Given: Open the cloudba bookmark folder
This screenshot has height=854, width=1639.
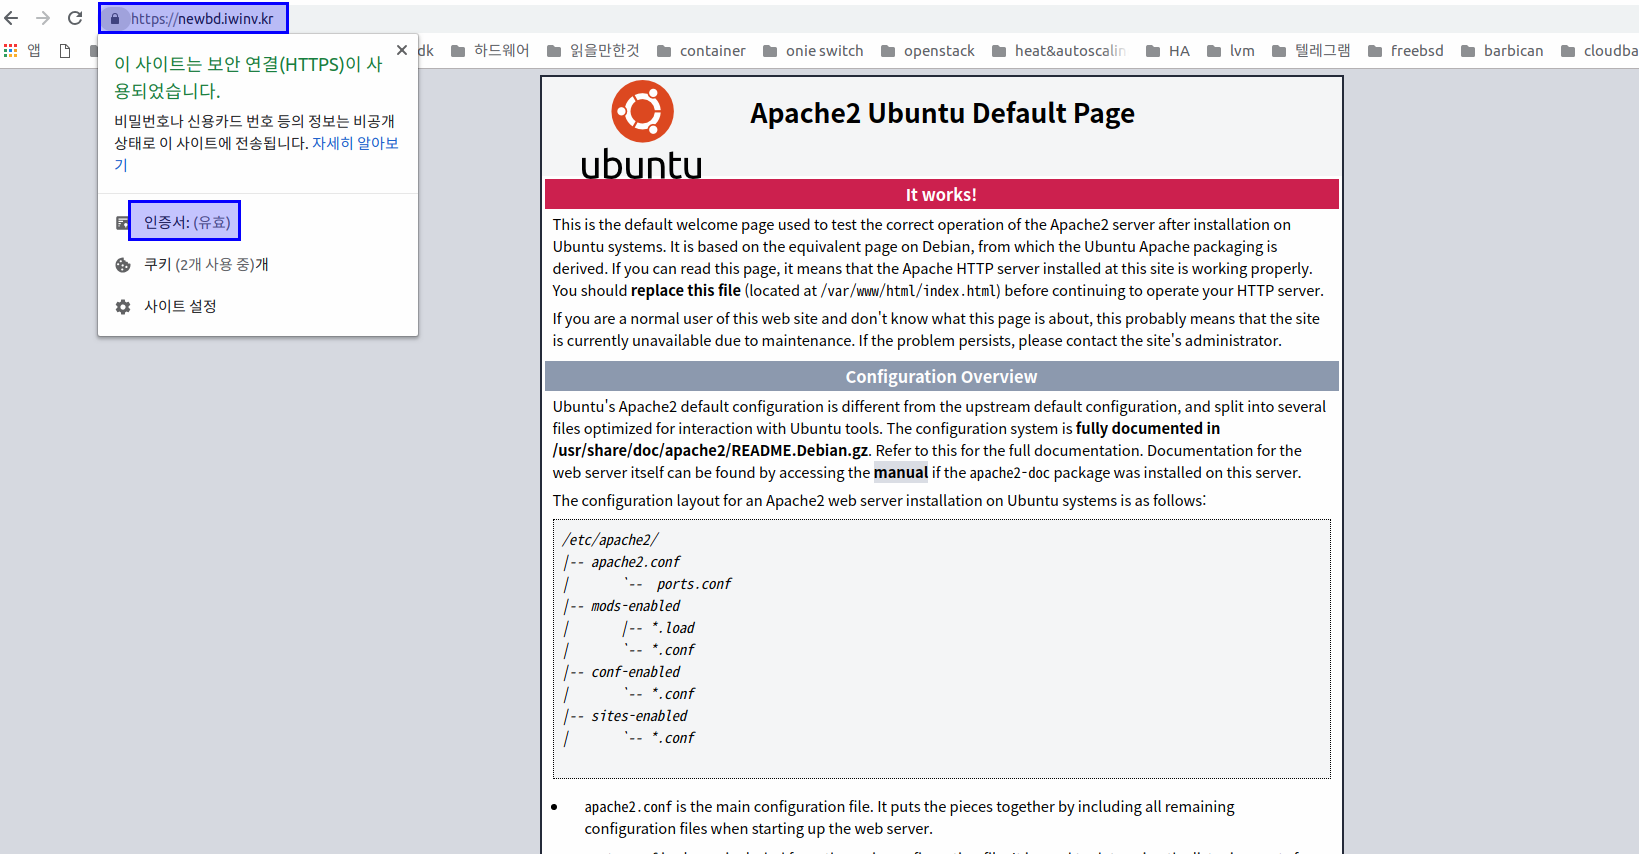Looking at the screenshot, I should tap(1599, 50).
